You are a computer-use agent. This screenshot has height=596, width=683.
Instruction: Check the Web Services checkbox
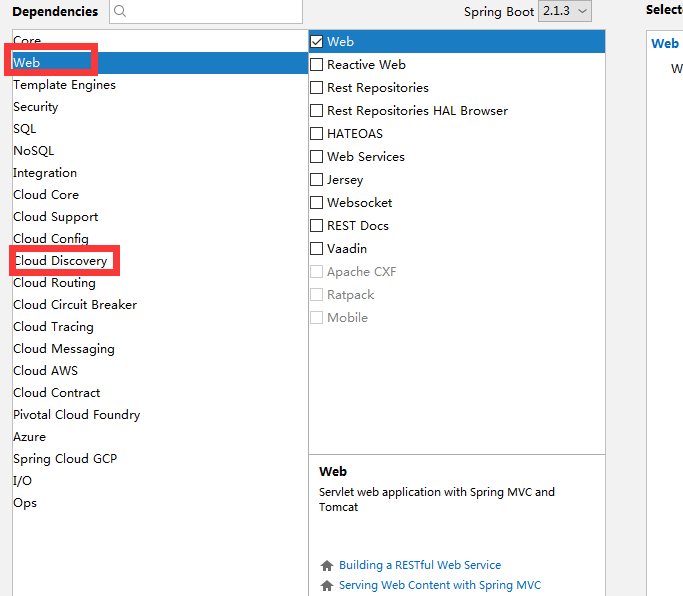(x=317, y=157)
